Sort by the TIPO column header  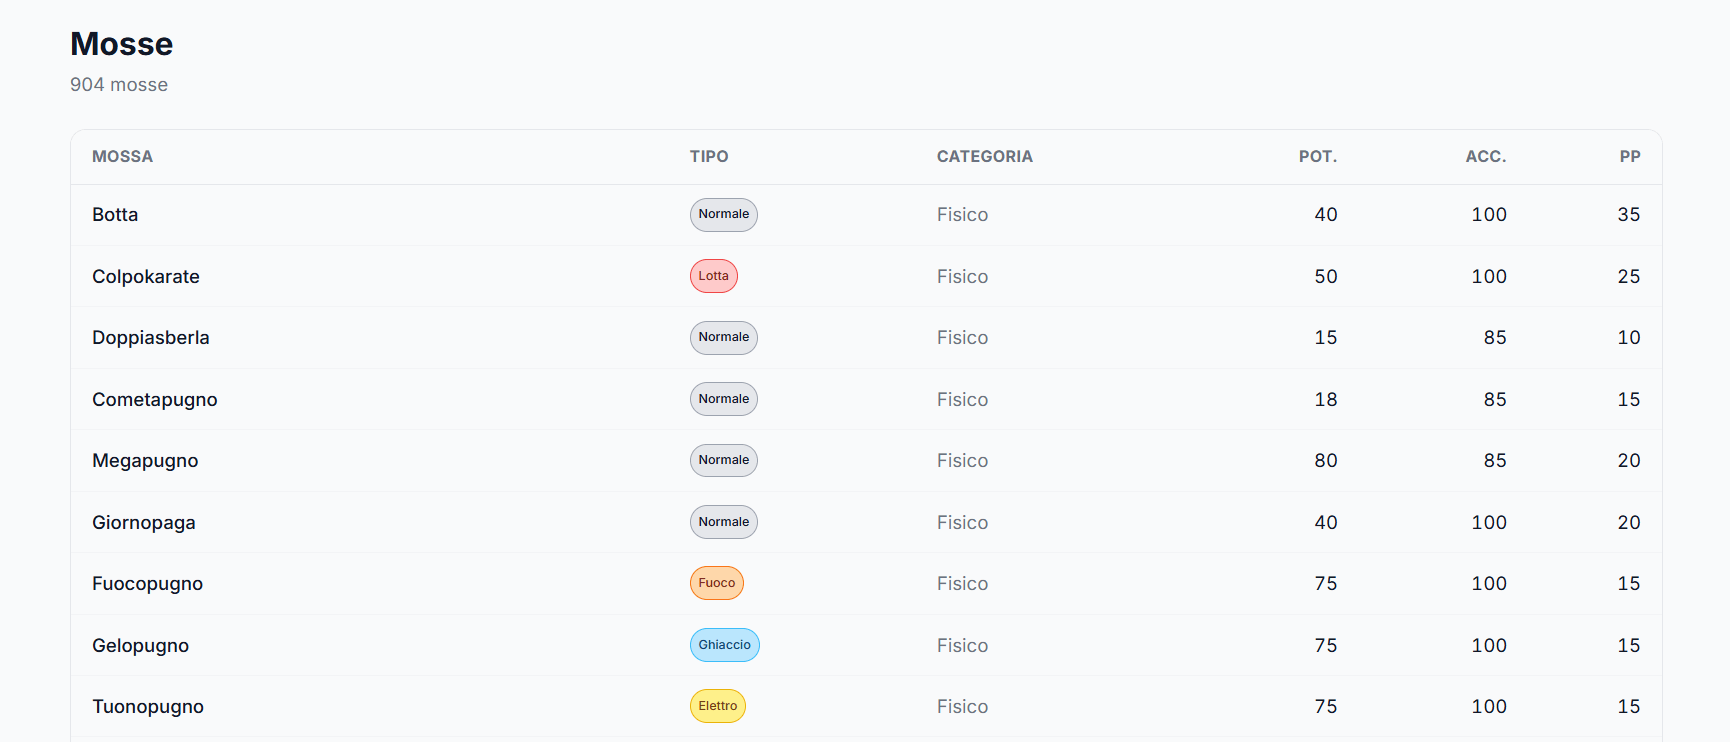tap(709, 157)
